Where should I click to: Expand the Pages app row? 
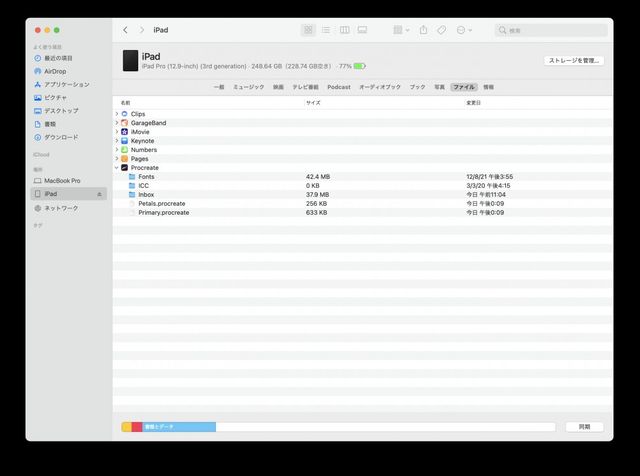point(117,159)
